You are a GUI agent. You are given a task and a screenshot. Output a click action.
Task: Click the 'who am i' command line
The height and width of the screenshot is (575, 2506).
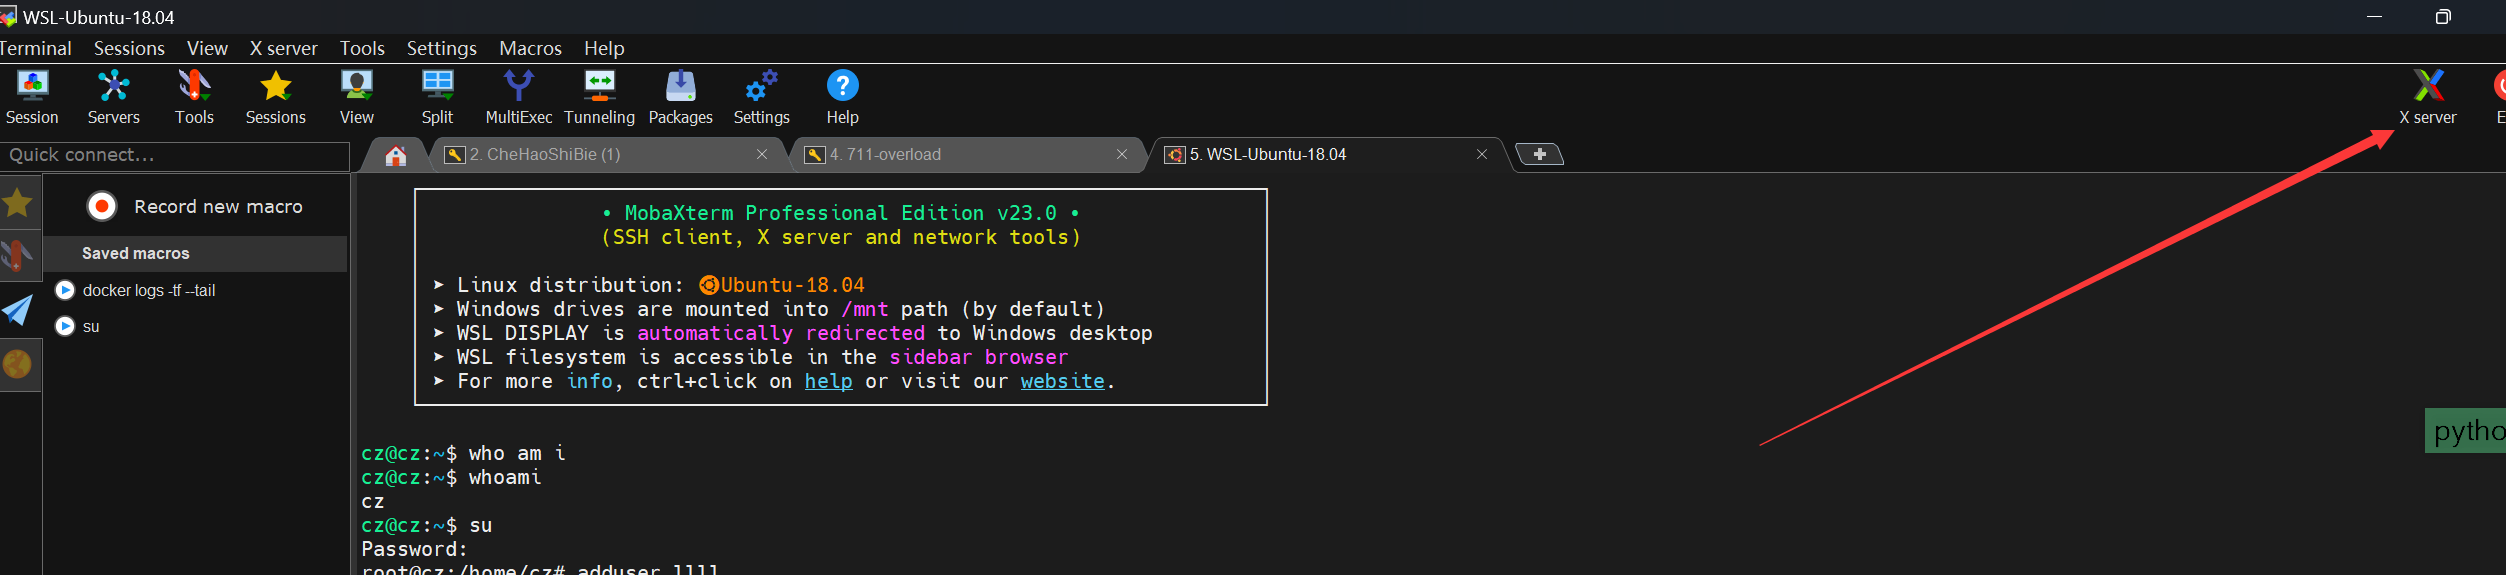517,453
